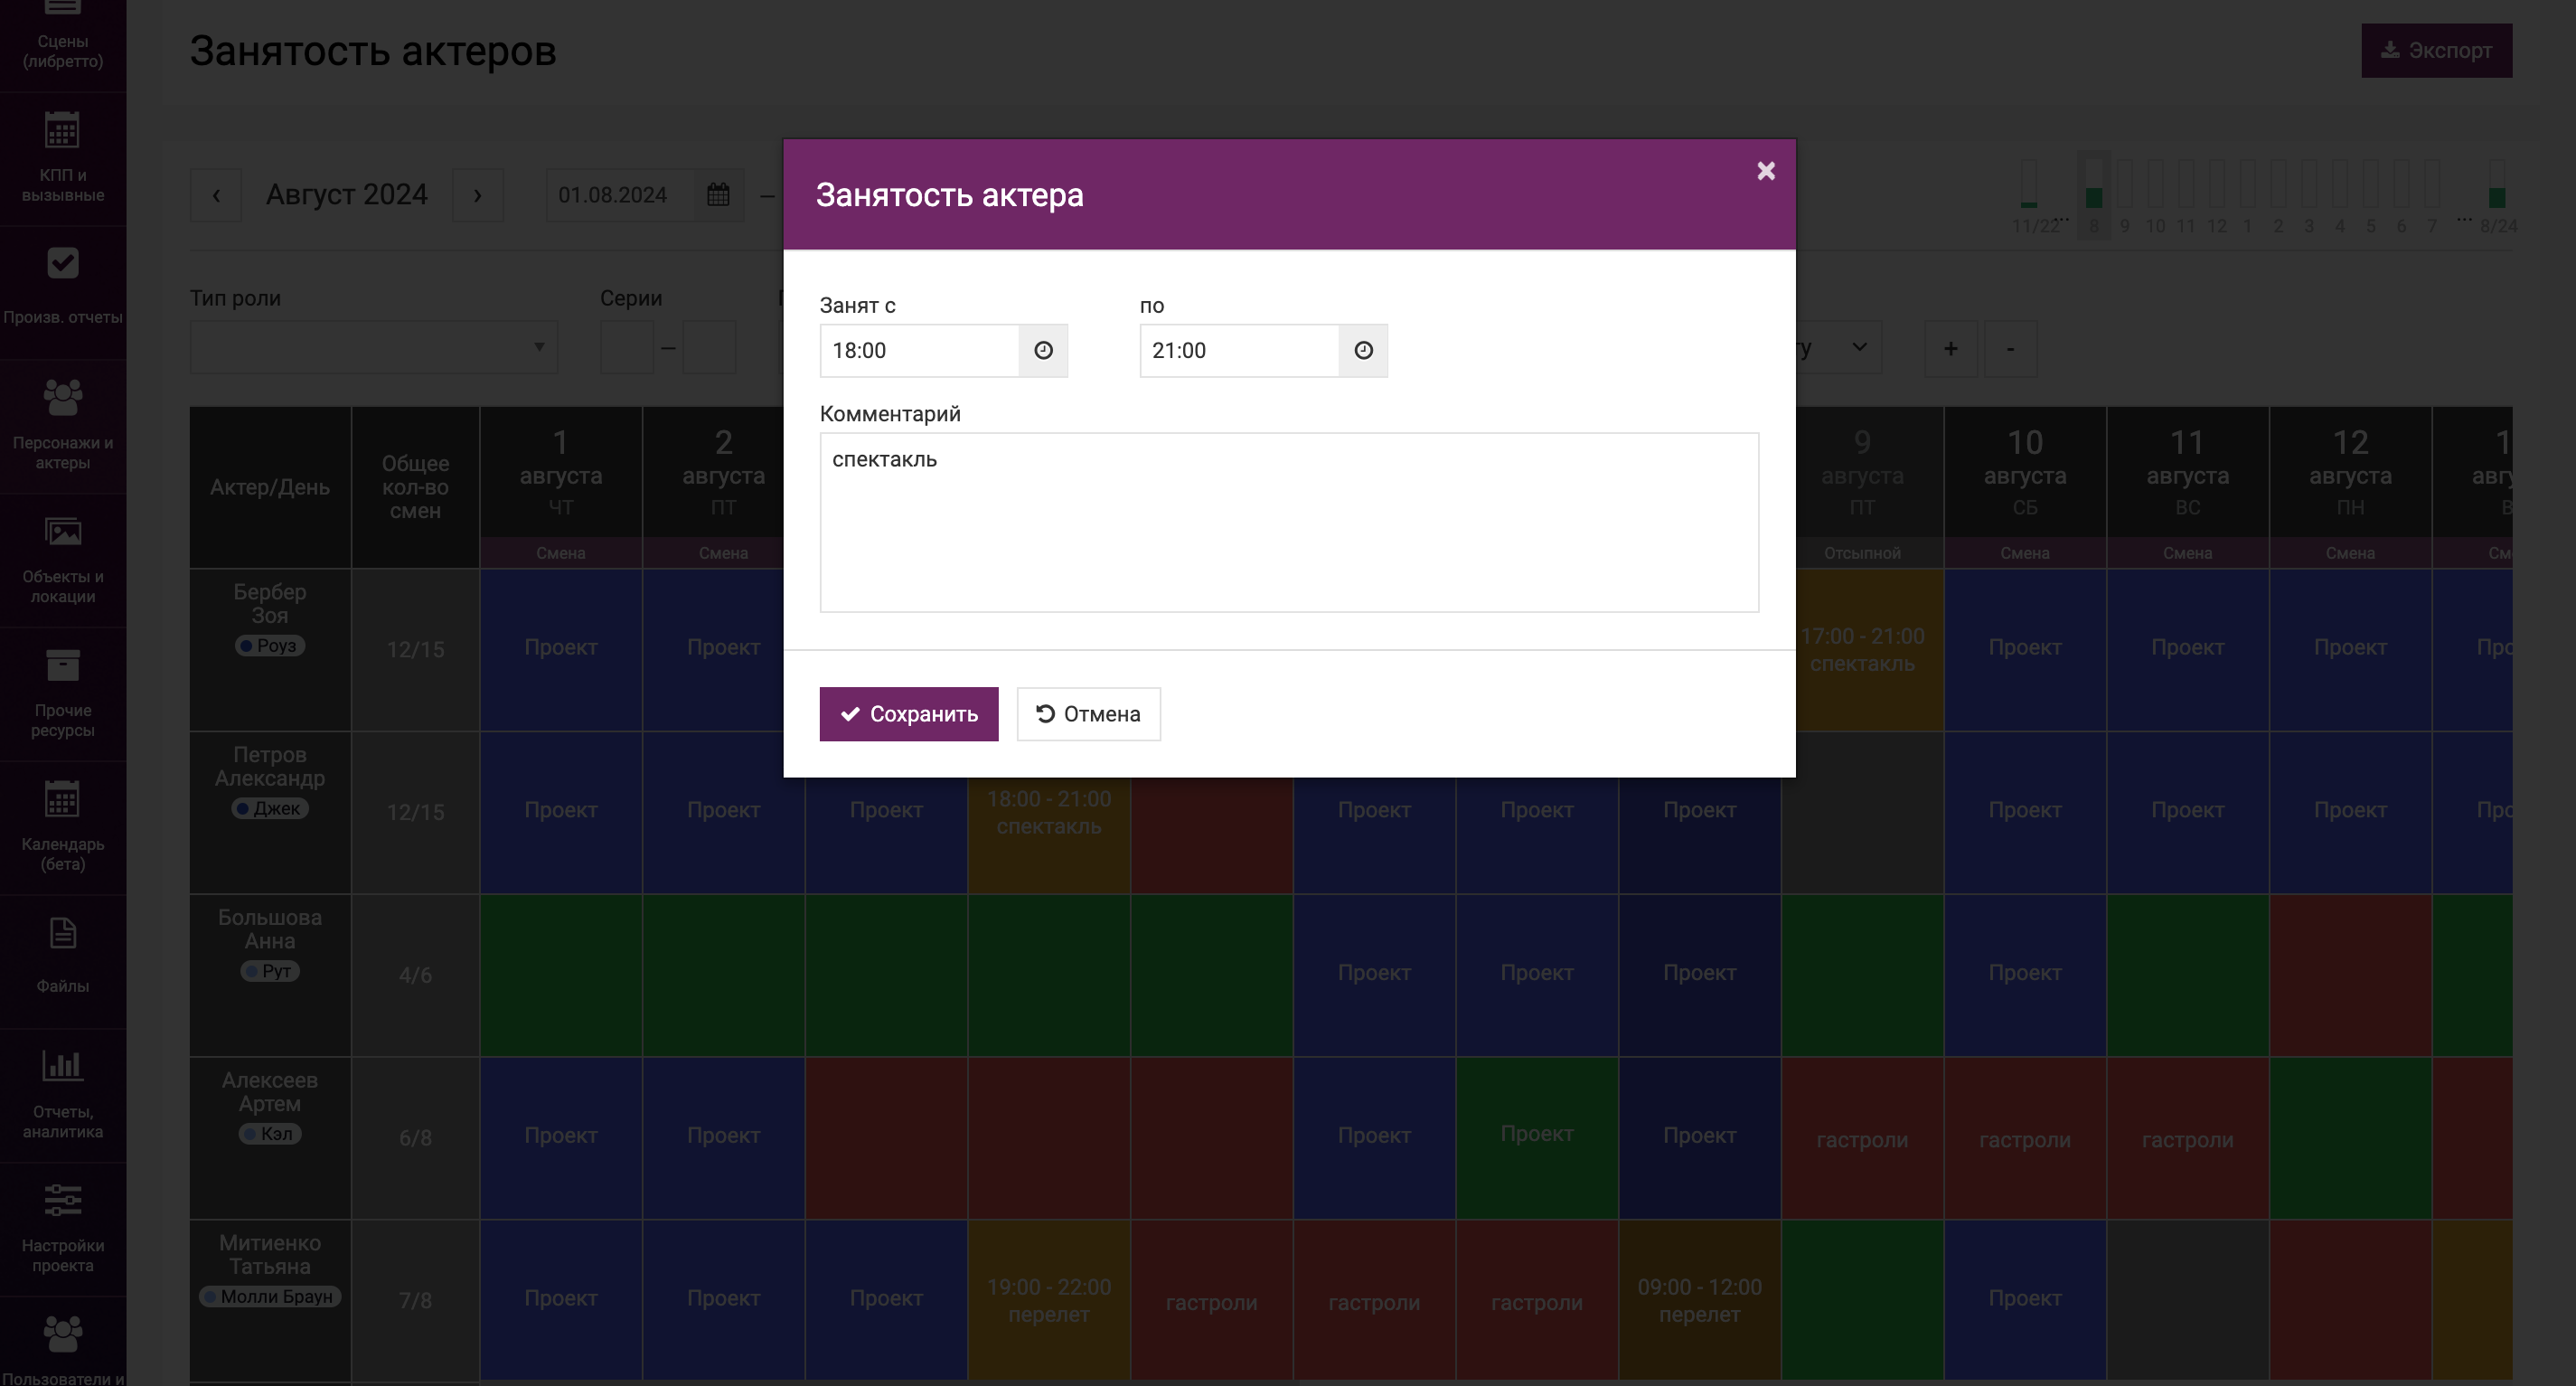This screenshot has height=1386, width=2576.
Task: Click the plus zoom button
Action: [x=1950, y=348]
